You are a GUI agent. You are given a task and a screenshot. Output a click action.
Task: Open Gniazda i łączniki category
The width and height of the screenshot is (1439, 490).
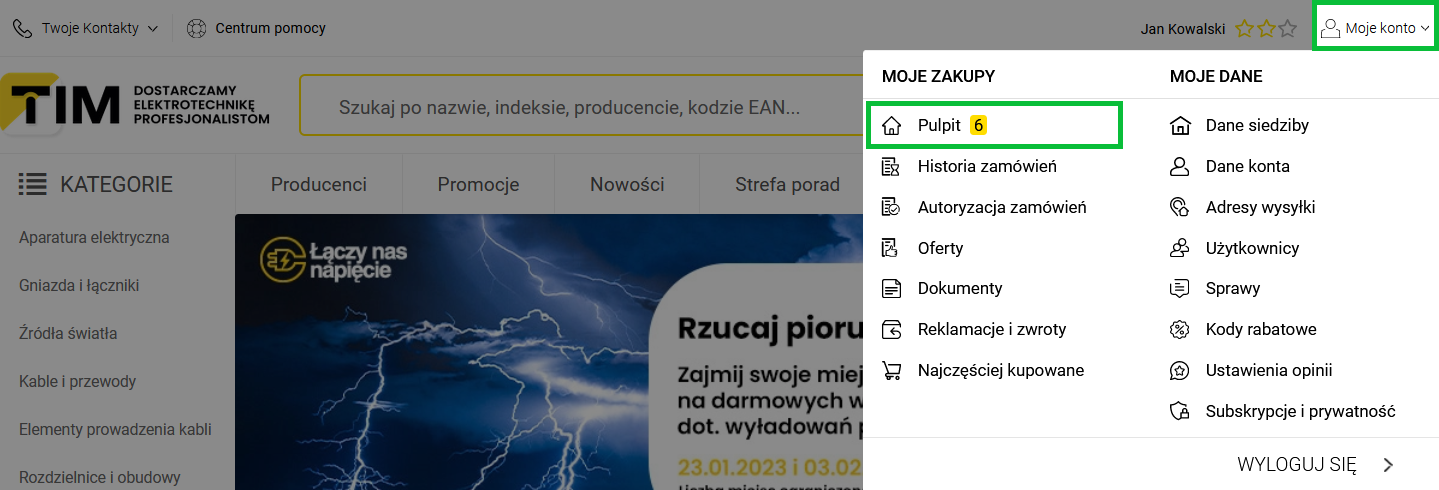[x=79, y=286]
